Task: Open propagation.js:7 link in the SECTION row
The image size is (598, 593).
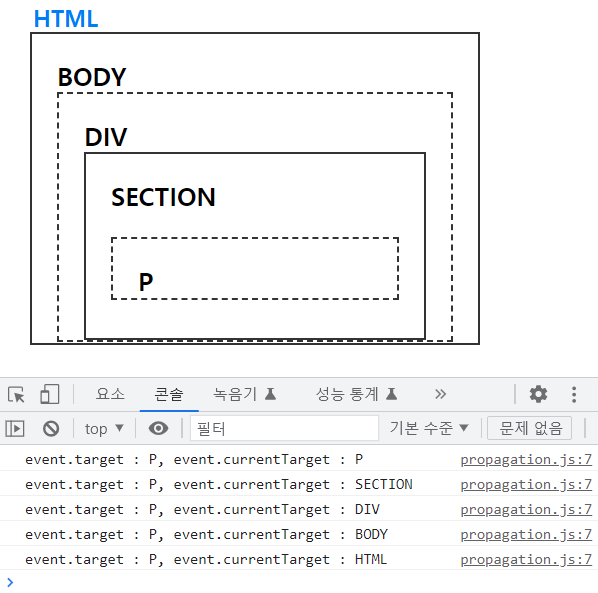Action: click(526, 484)
